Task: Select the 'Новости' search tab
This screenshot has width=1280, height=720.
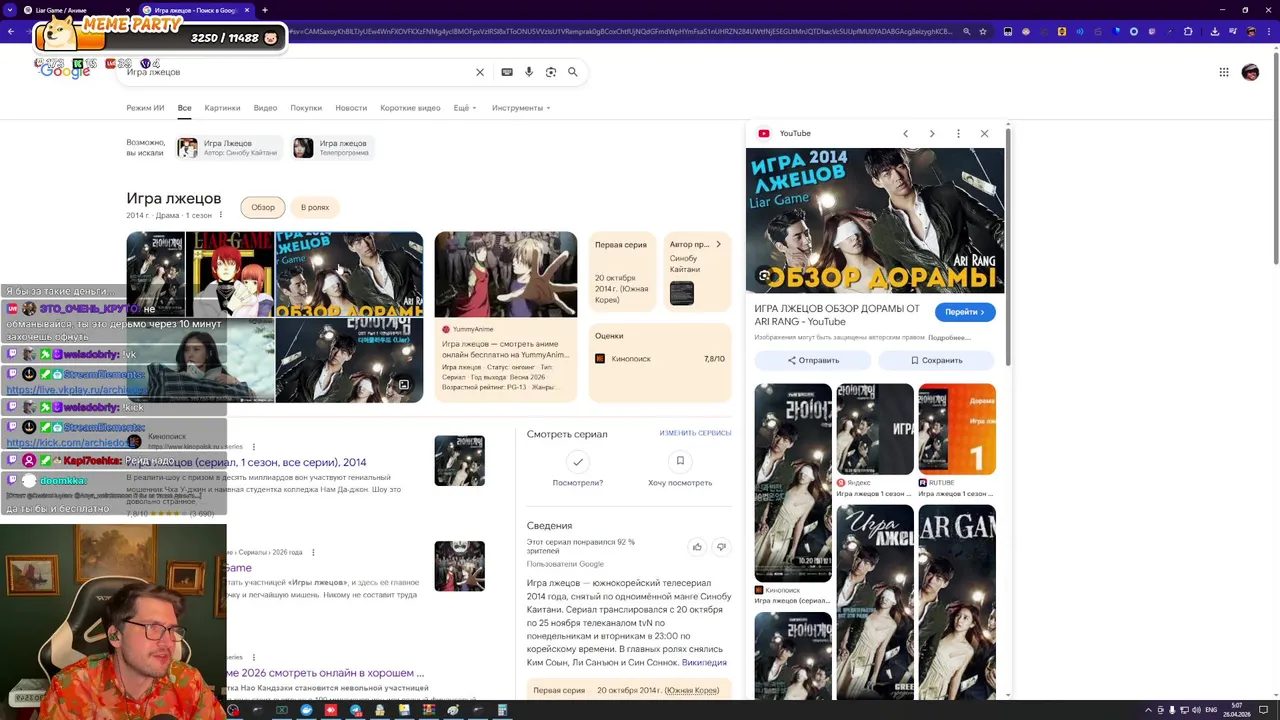Action: 351,108
